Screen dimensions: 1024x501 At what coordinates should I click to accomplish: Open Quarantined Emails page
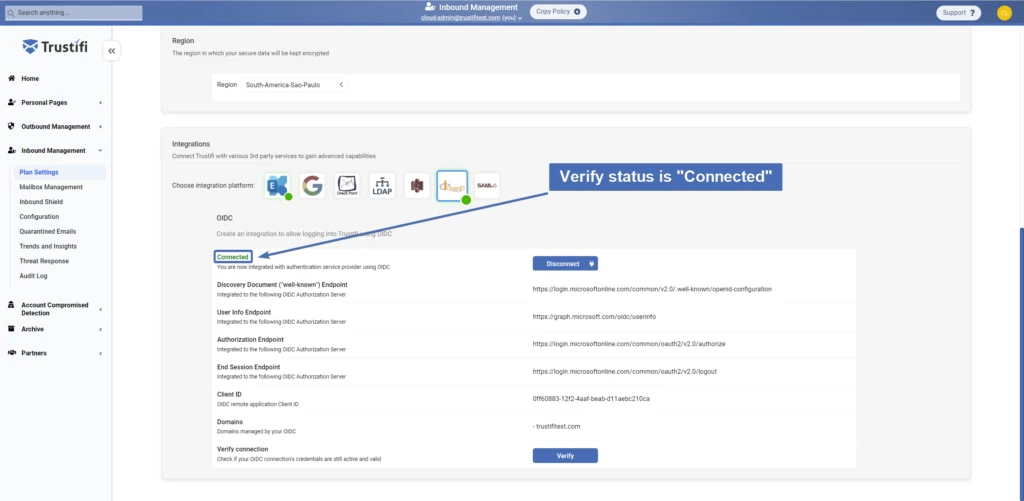click(47, 231)
